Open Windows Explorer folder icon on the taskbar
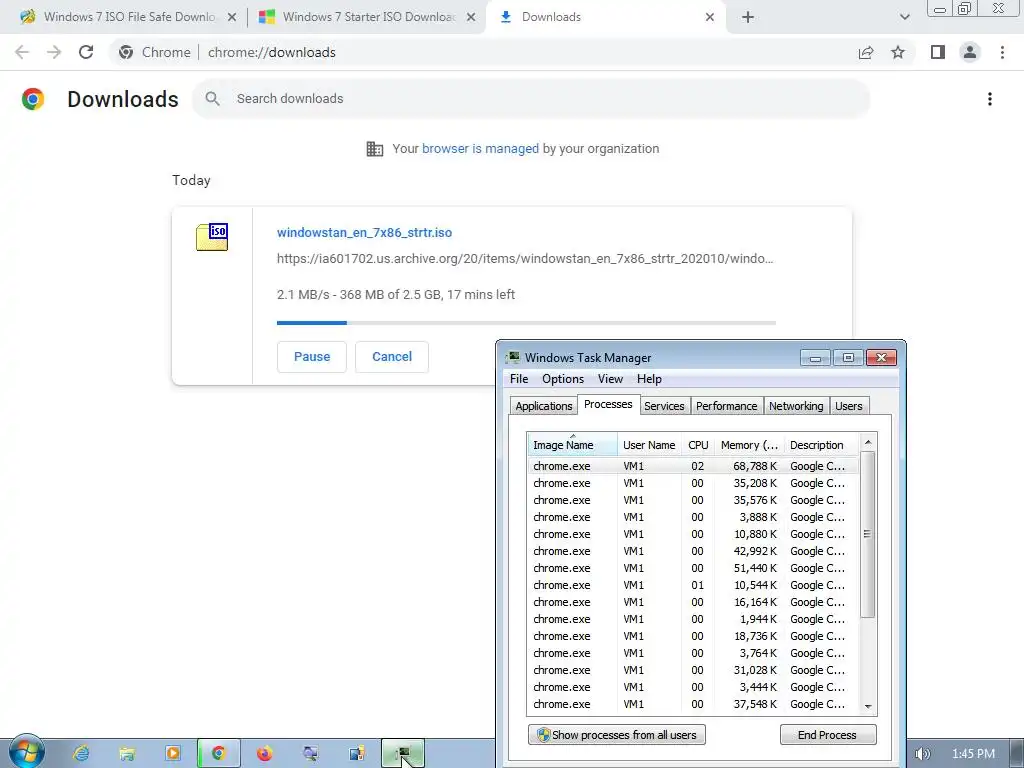 (127, 754)
